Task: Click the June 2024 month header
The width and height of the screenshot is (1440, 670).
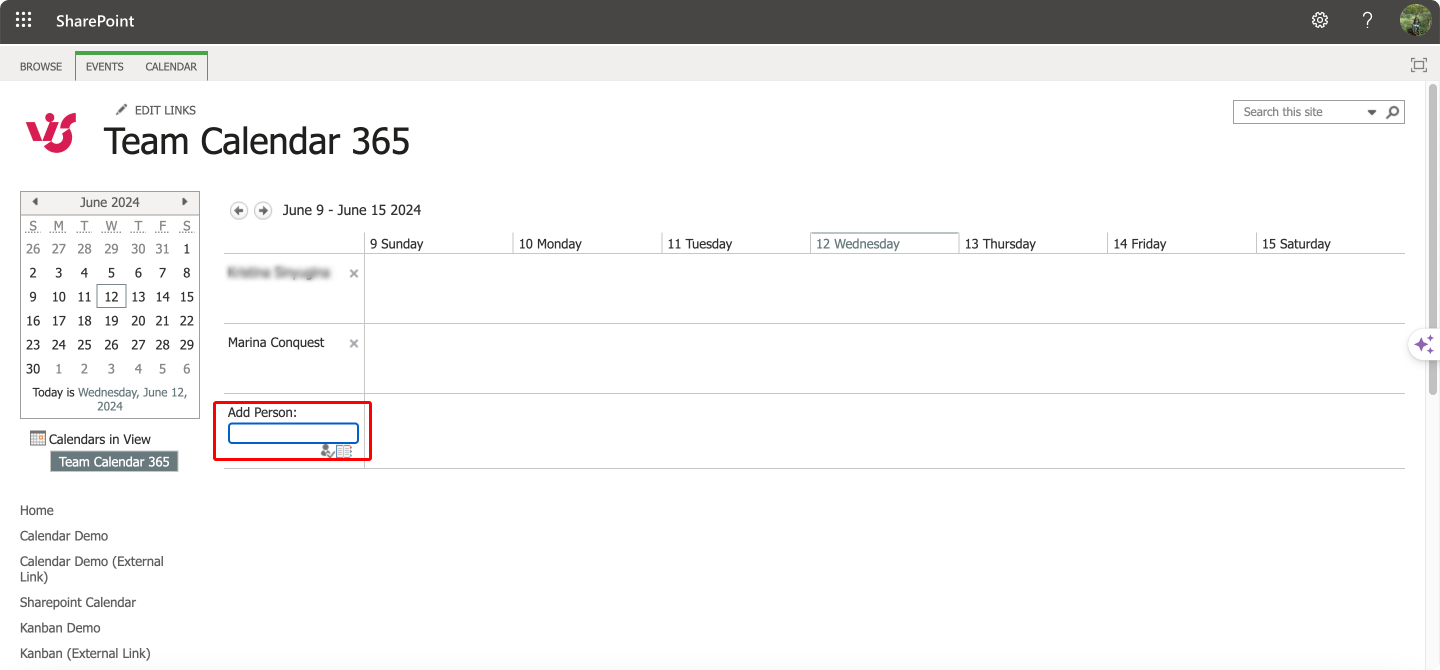Action: coord(110,202)
